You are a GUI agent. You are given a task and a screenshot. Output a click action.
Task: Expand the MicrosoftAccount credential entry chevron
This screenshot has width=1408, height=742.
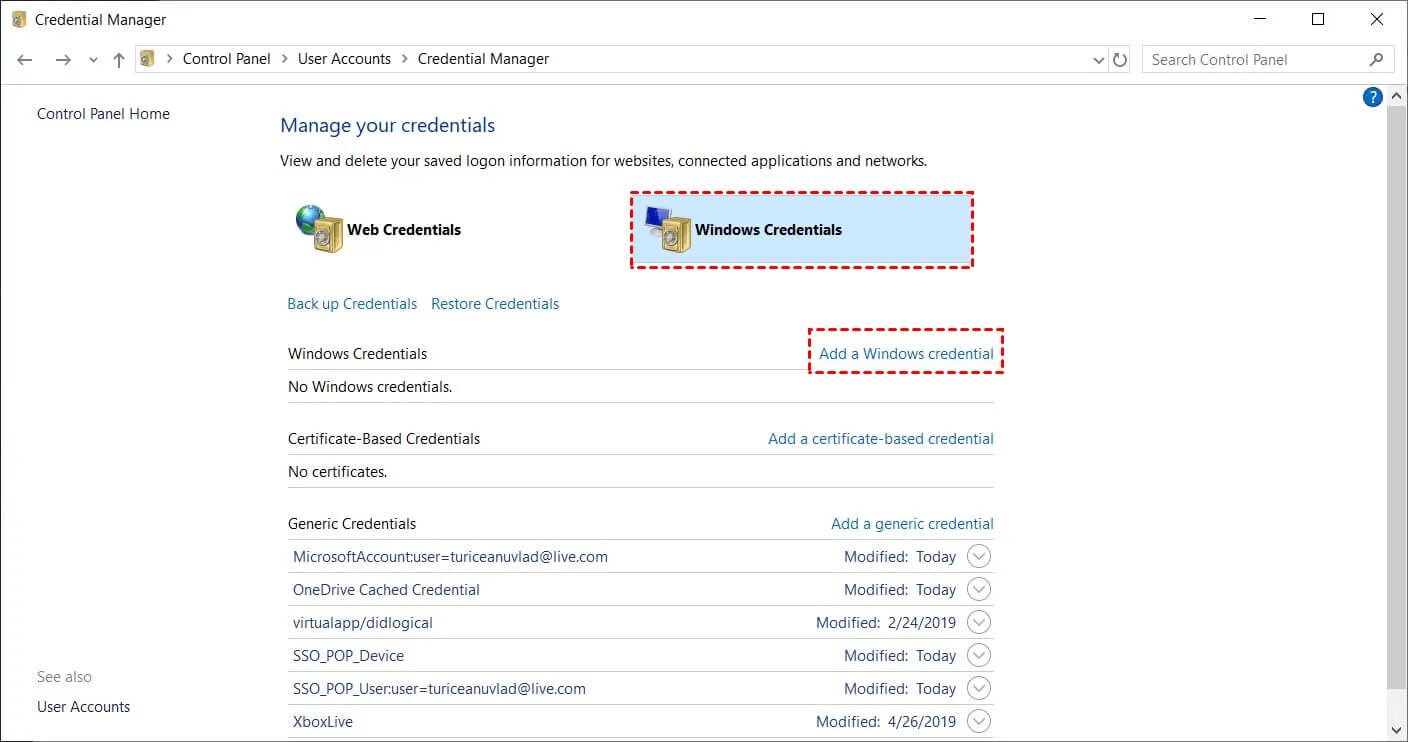(x=979, y=557)
